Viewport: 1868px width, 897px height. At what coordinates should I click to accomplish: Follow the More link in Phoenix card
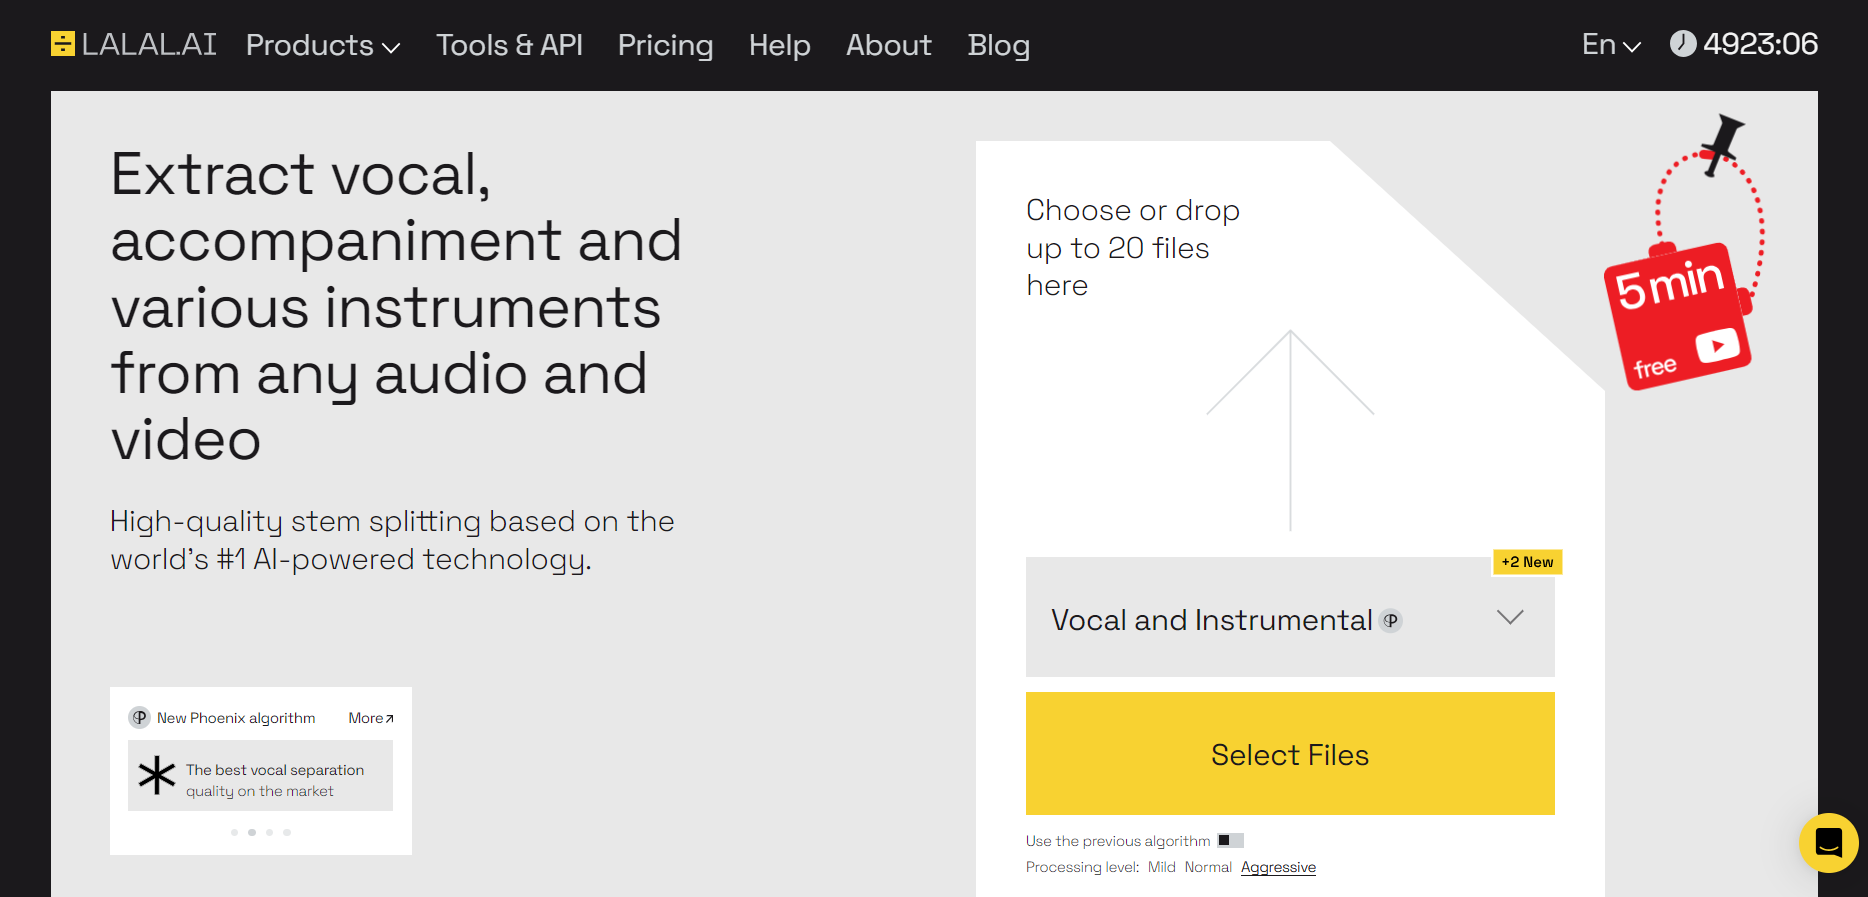click(x=371, y=718)
